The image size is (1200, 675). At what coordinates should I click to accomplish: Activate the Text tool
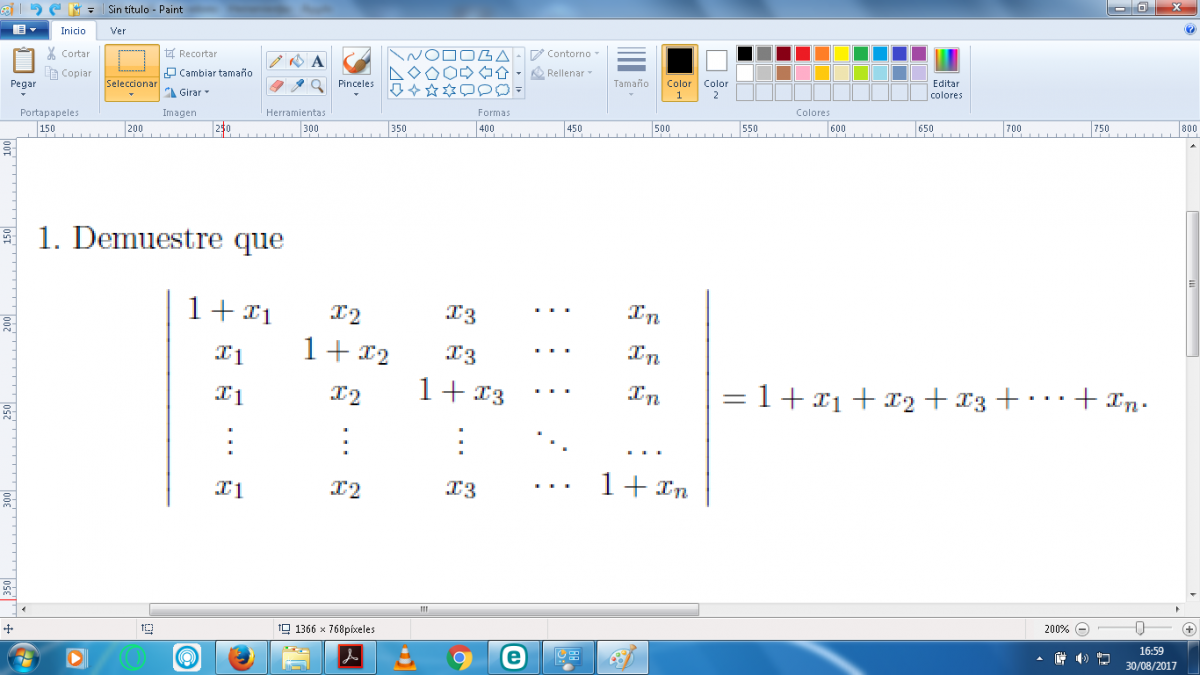click(317, 61)
